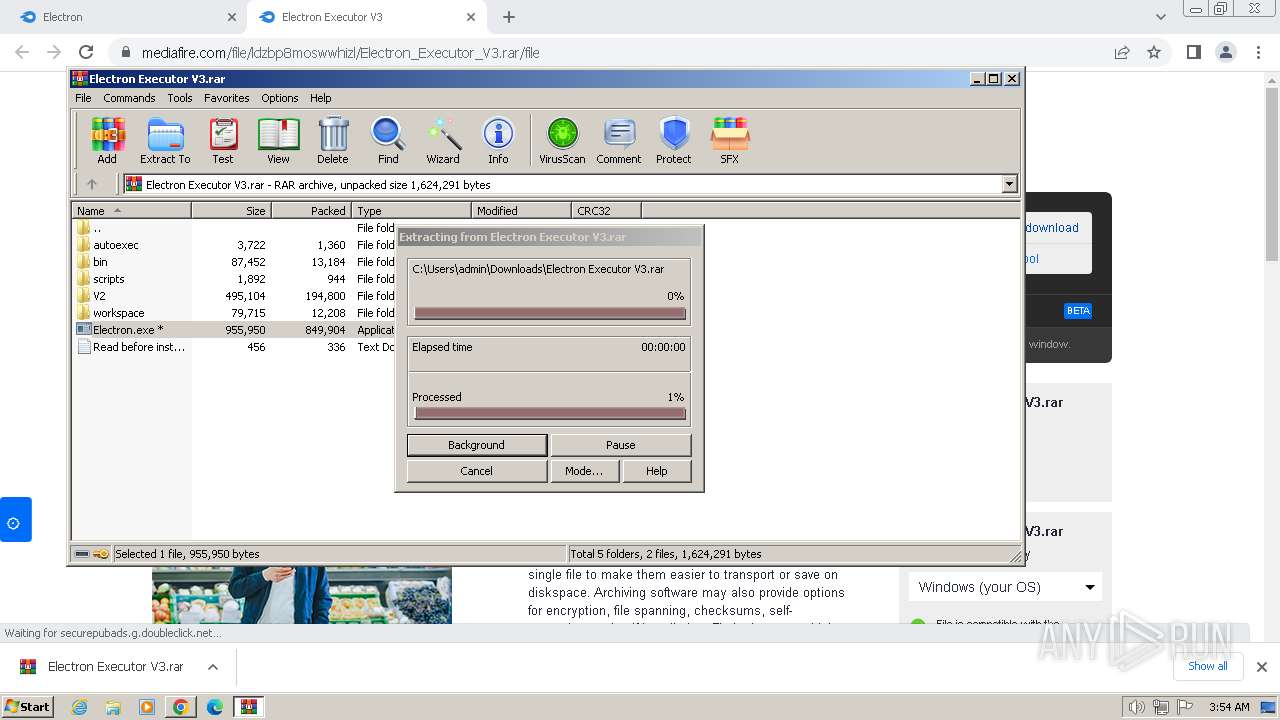Click the Info toolbar icon

(498, 140)
